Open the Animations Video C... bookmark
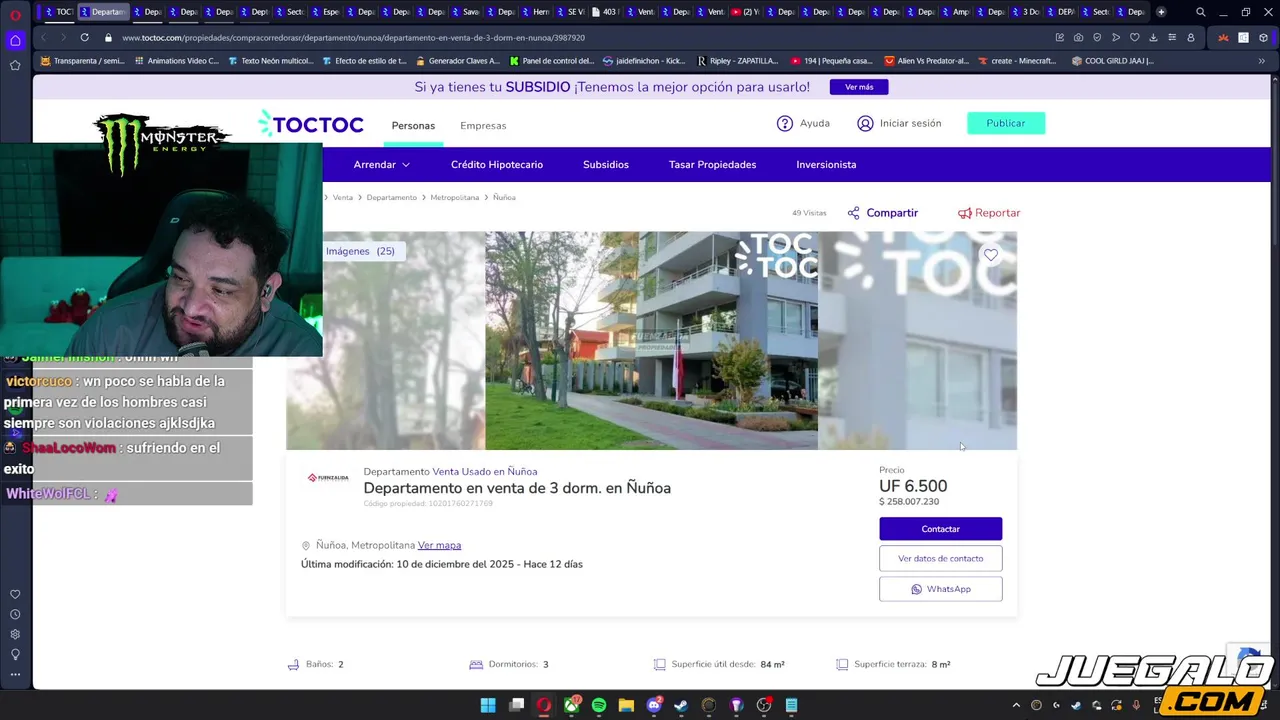Viewport: 1280px width, 720px height. pos(176,61)
